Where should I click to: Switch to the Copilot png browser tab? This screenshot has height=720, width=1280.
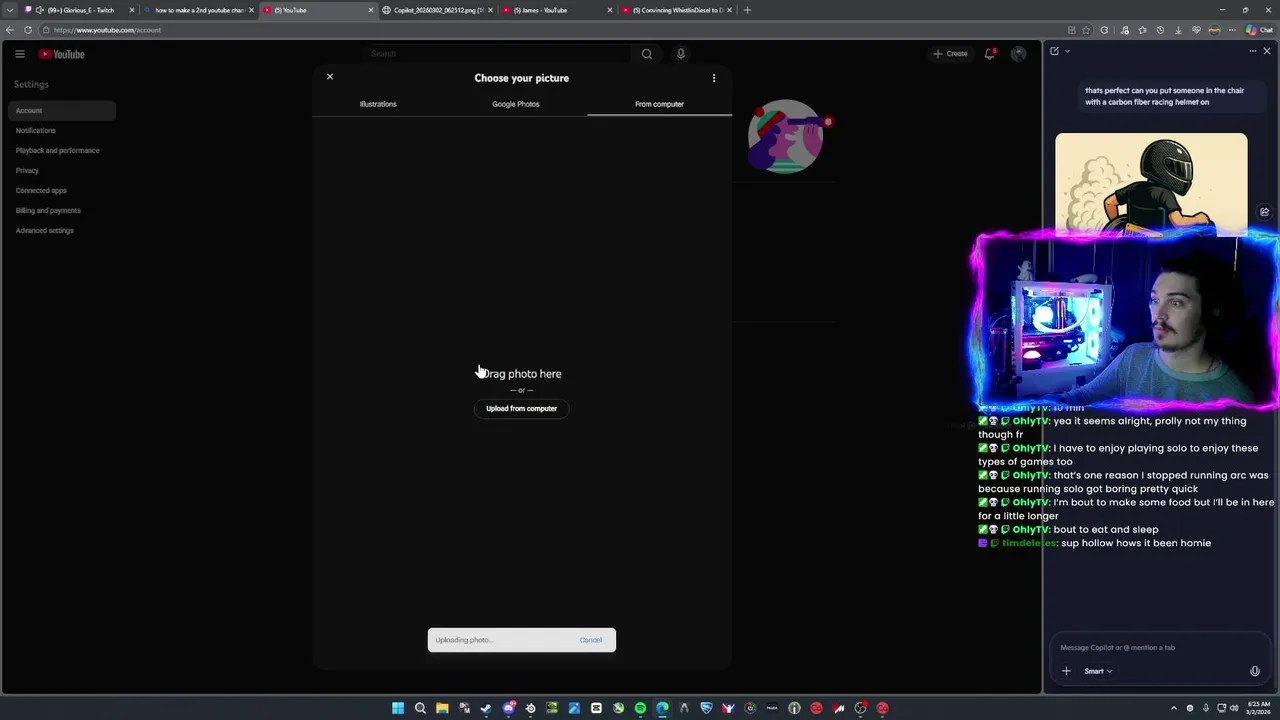(437, 10)
